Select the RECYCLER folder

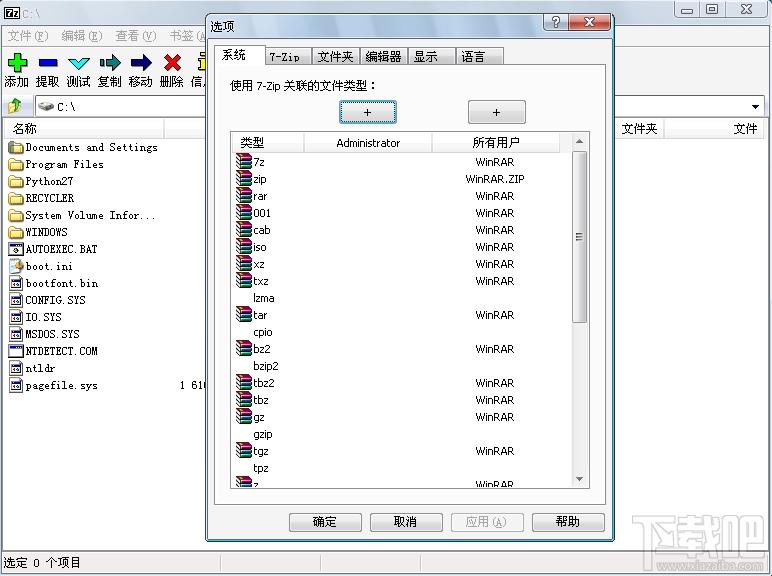click(42, 198)
